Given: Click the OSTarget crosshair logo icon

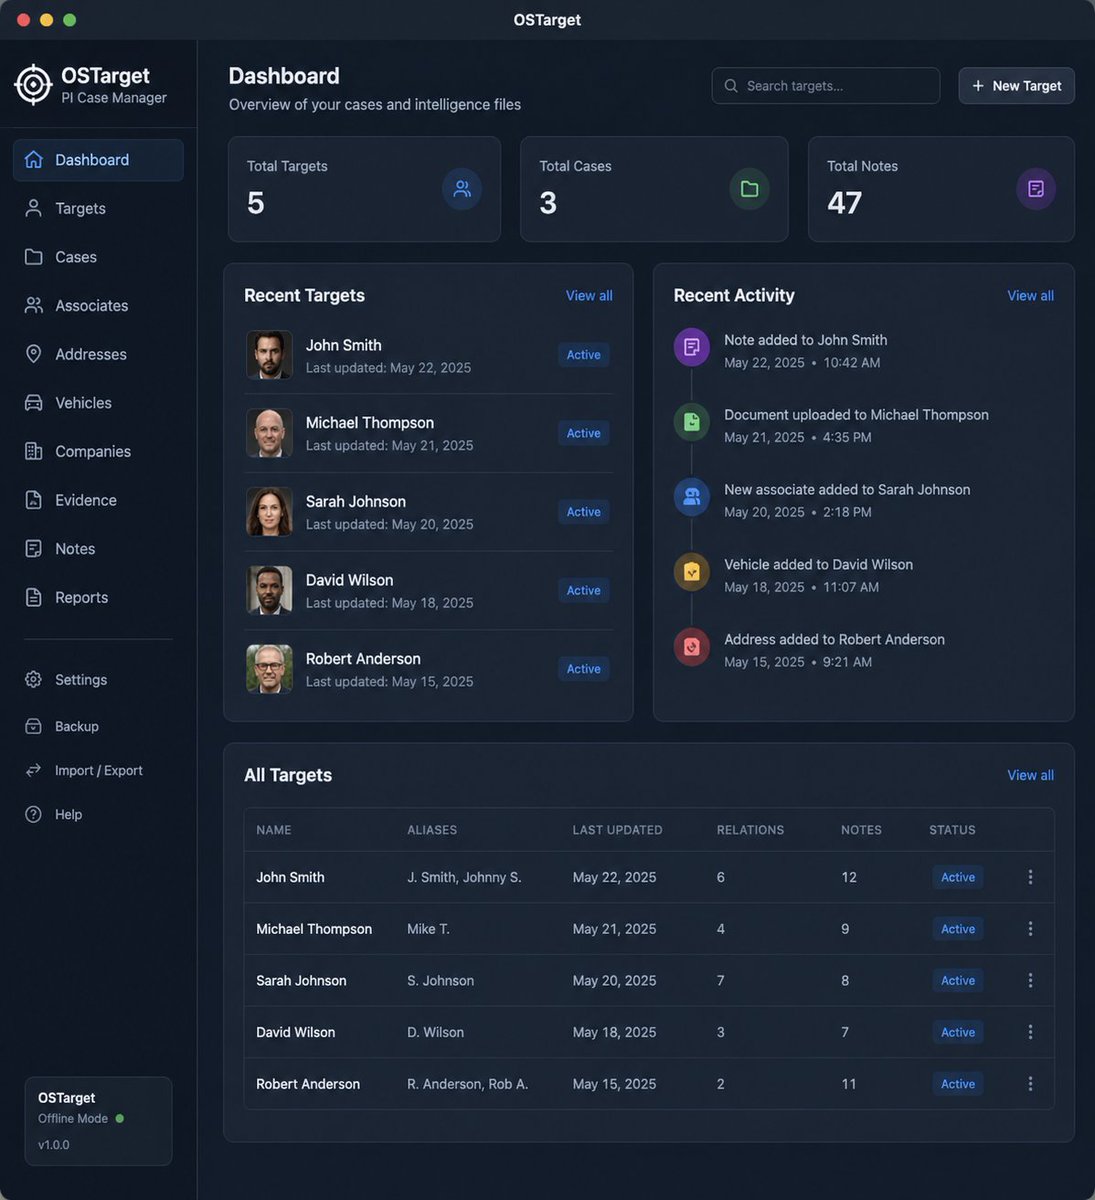Looking at the screenshot, I should point(33,85).
